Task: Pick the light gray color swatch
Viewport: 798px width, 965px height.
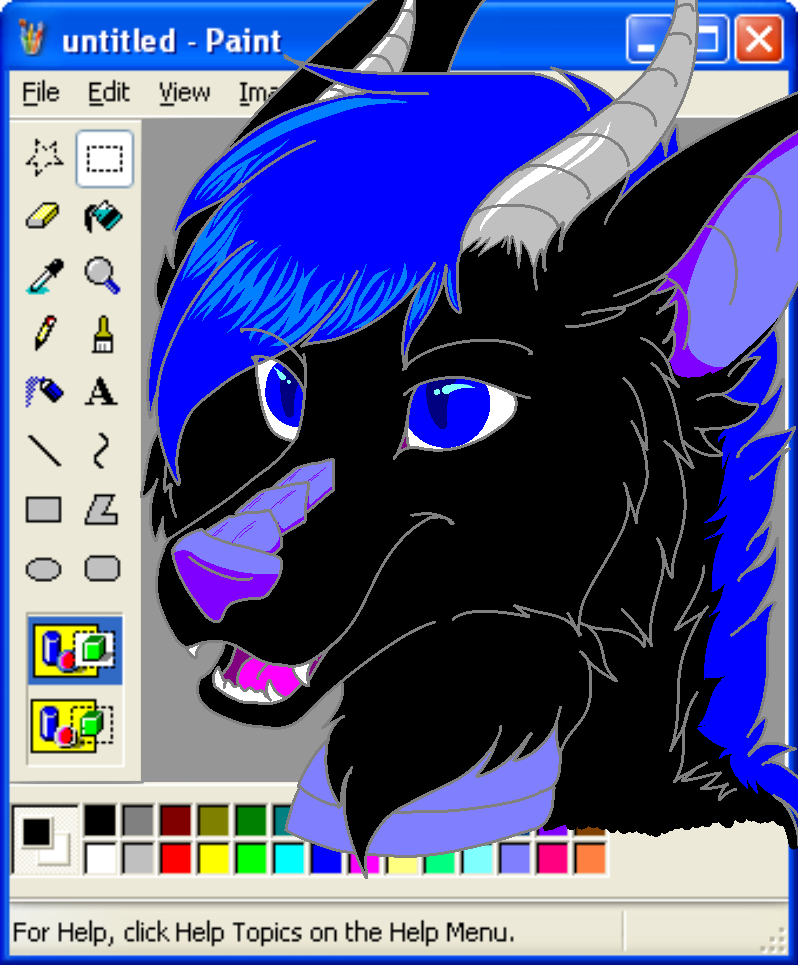Action: pos(138,859)
